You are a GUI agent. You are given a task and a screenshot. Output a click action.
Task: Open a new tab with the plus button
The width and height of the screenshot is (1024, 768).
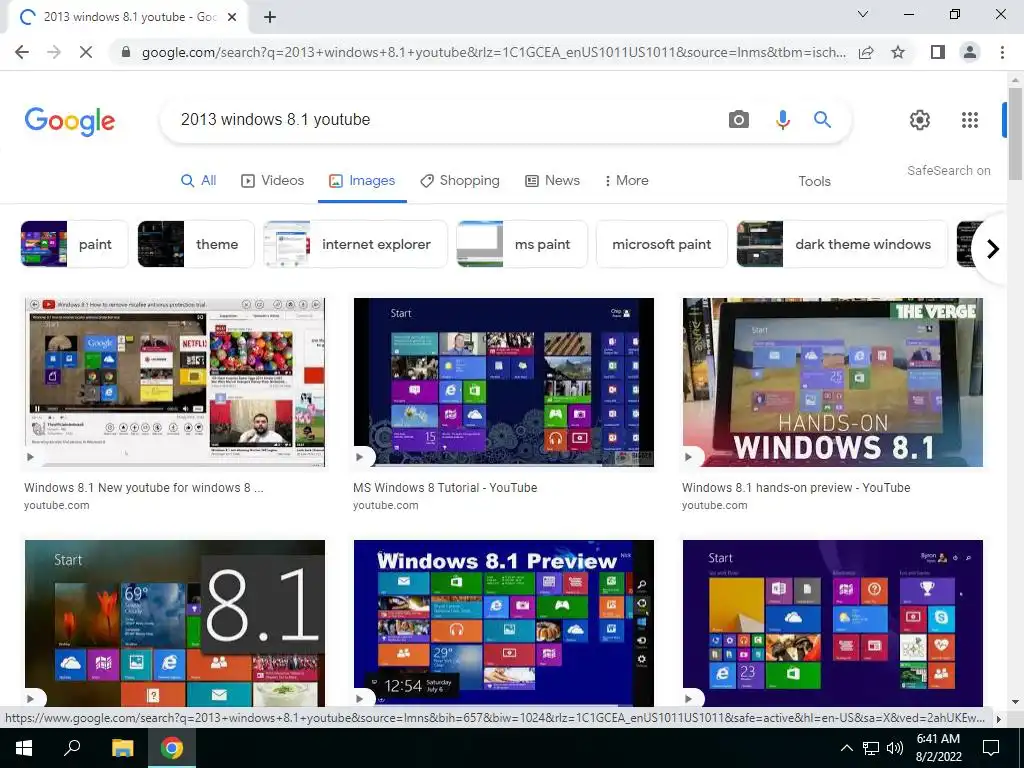point(270,17)
